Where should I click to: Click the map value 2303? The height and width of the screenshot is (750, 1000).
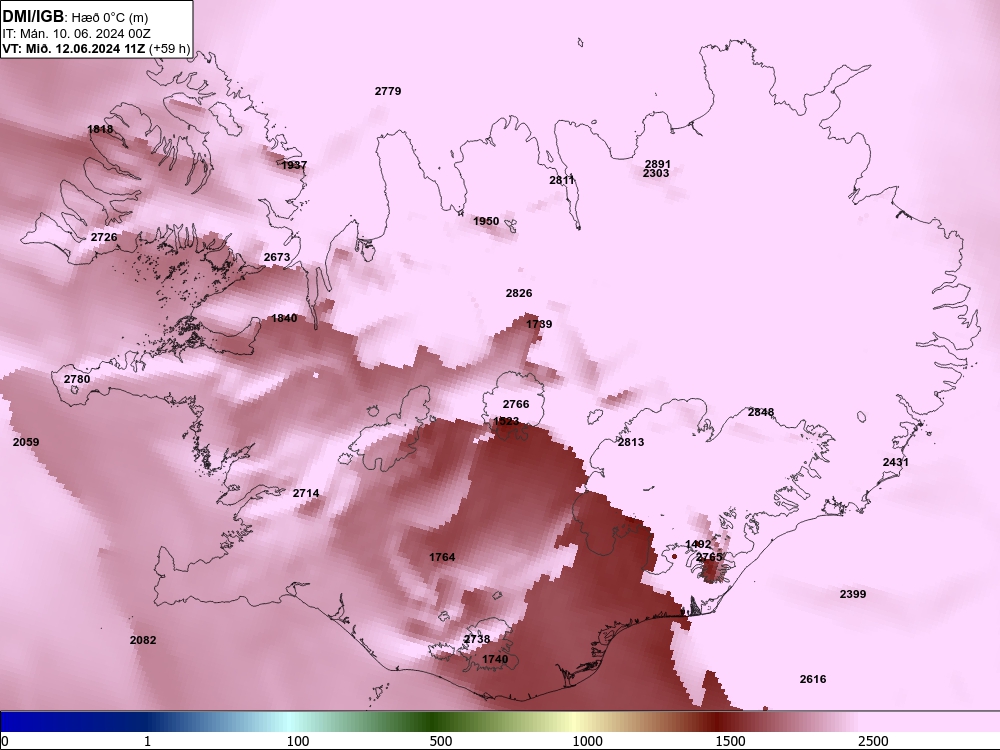pos(656,173)
